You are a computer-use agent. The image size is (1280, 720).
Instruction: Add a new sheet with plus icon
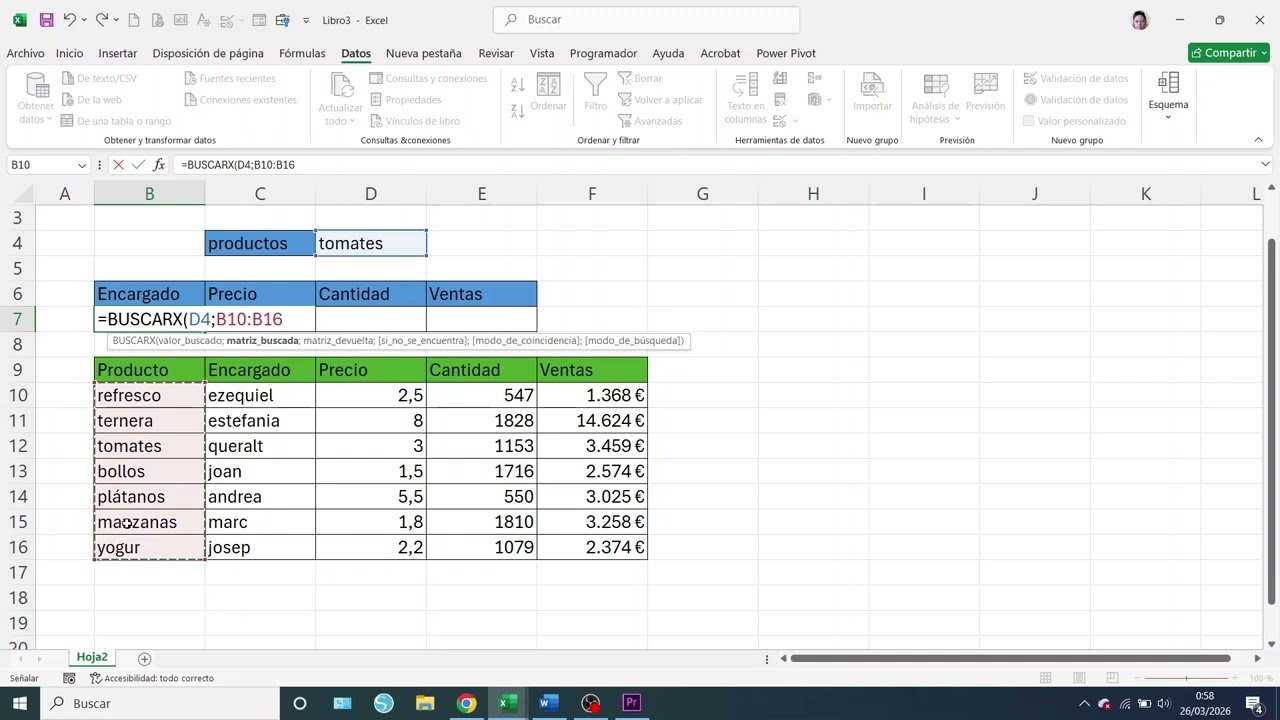click(x=144, y=659)
